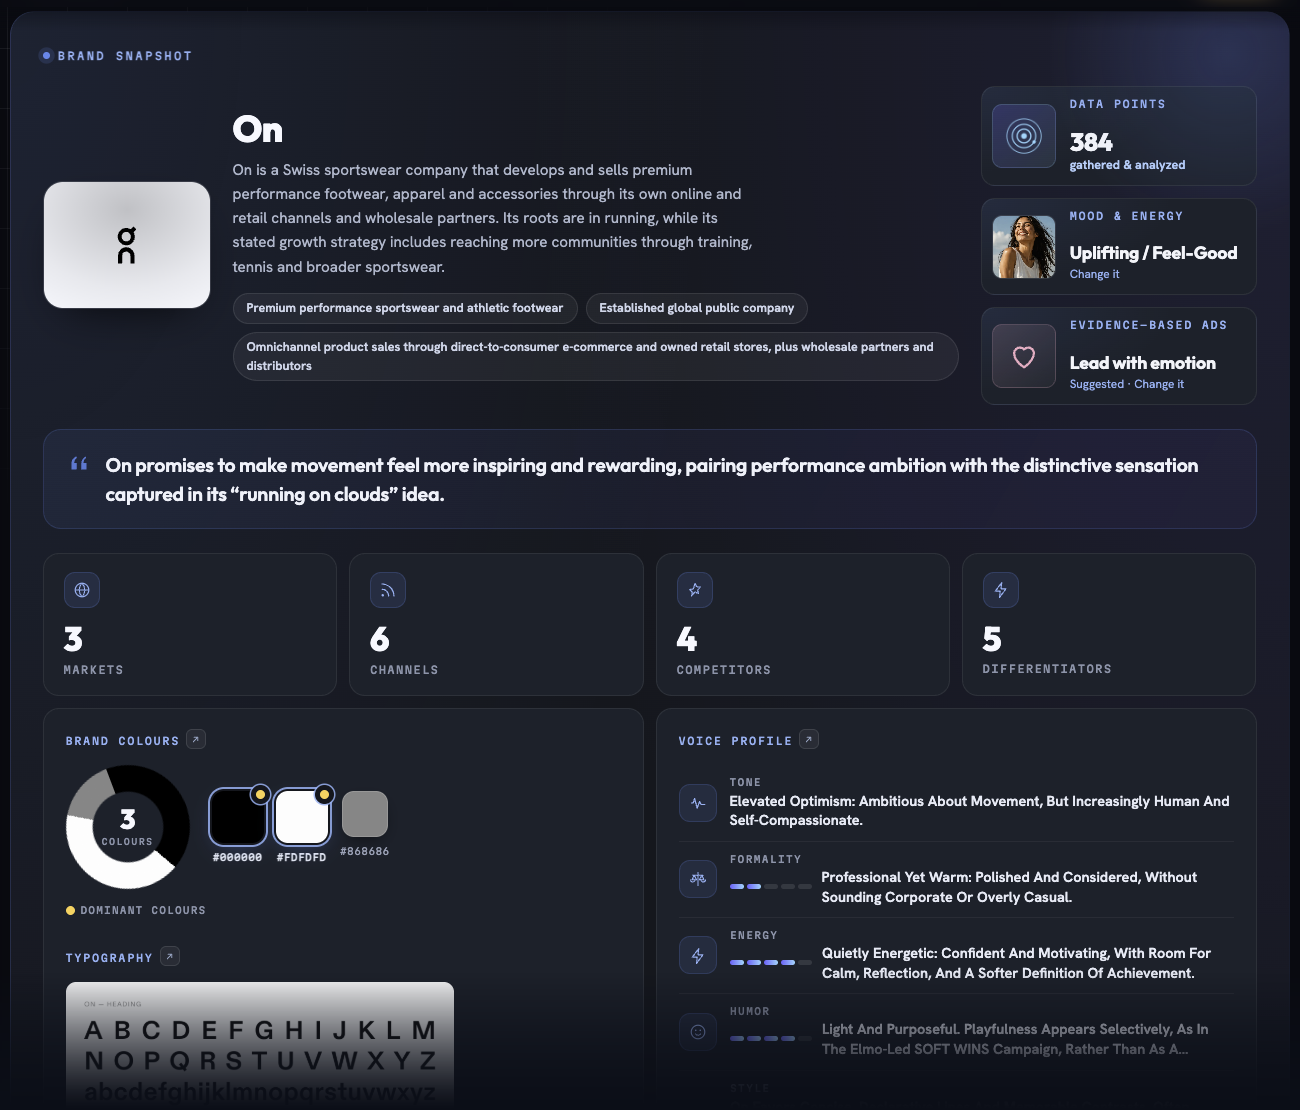The width and height of the screenshot is (1300, 1110).
Task: Click the Professional Yet Warm formality text
Action: (1009, 887)
